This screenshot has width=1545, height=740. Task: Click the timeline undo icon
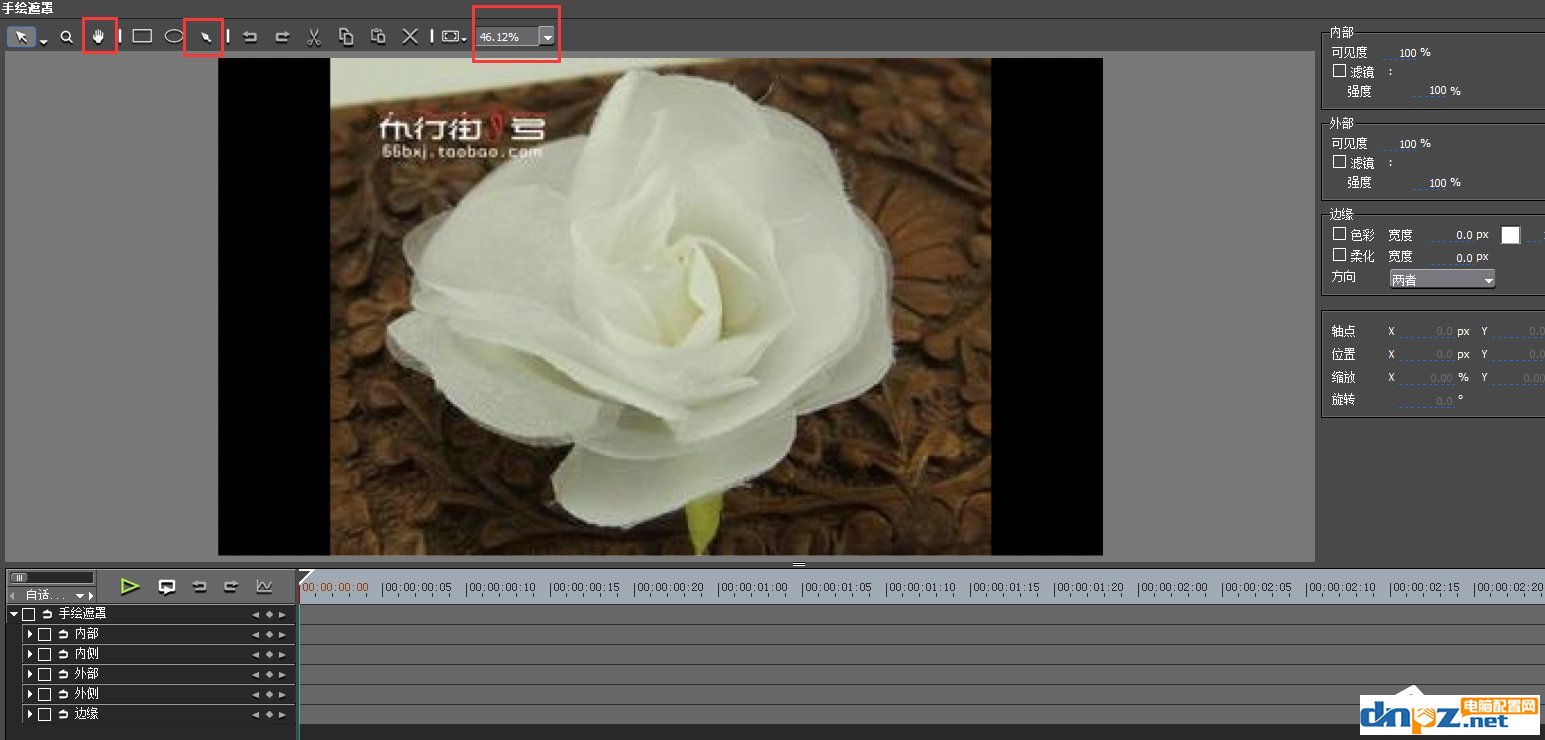(199, 586)
